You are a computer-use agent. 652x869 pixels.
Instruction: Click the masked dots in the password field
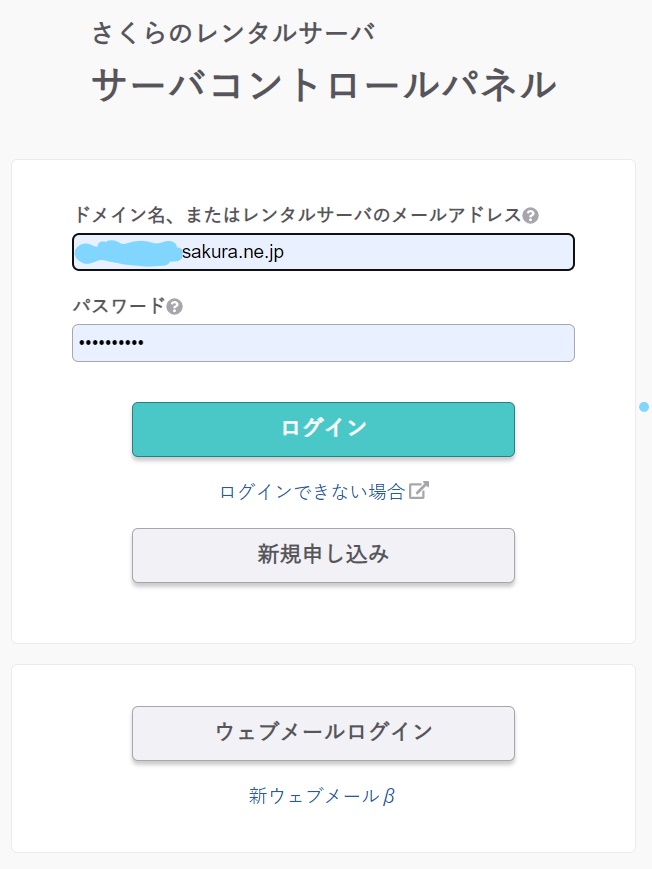[x=111, y=343]
